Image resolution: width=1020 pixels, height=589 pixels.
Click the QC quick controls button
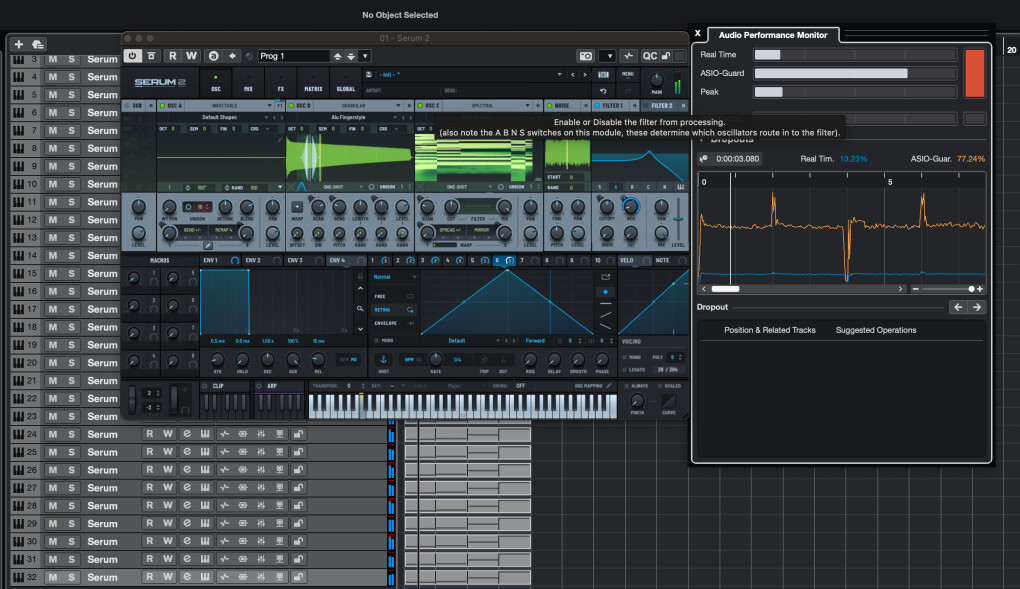pyautogui.click(x=650, y=56)
